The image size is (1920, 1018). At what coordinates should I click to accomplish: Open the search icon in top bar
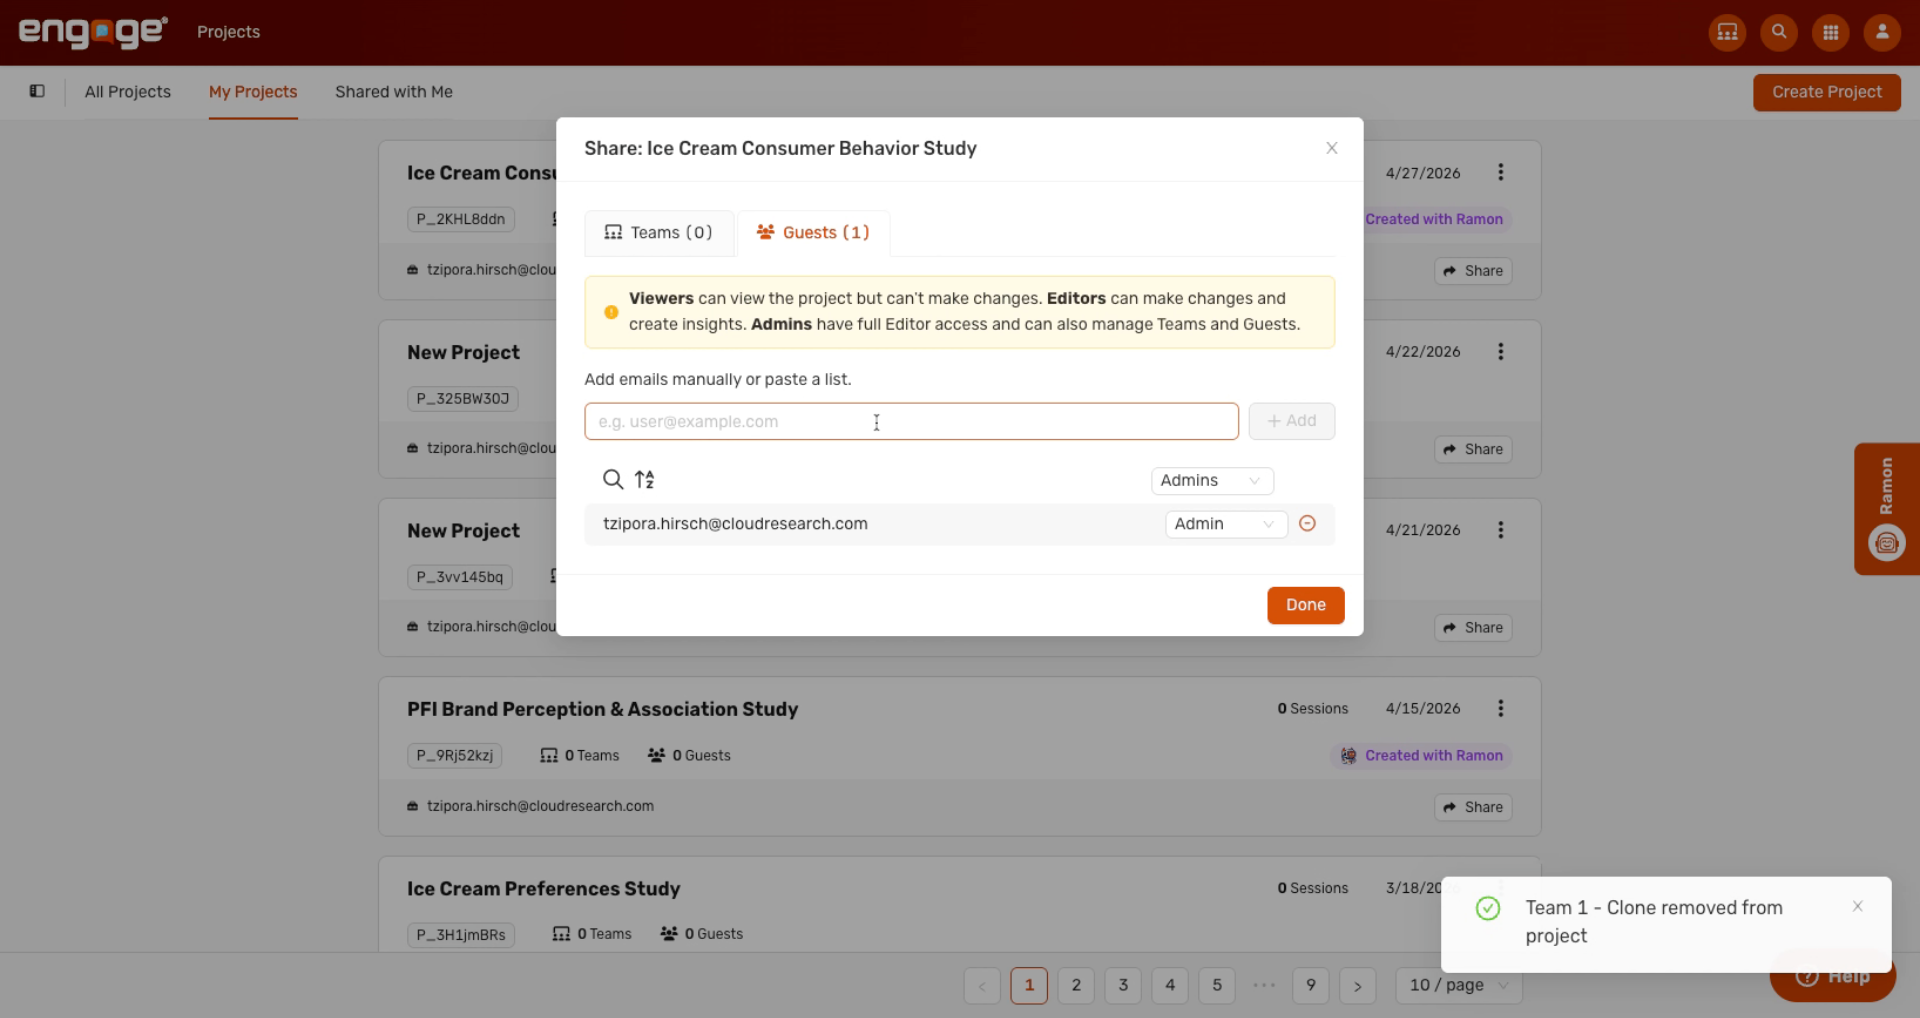[x=1779, y=32]
